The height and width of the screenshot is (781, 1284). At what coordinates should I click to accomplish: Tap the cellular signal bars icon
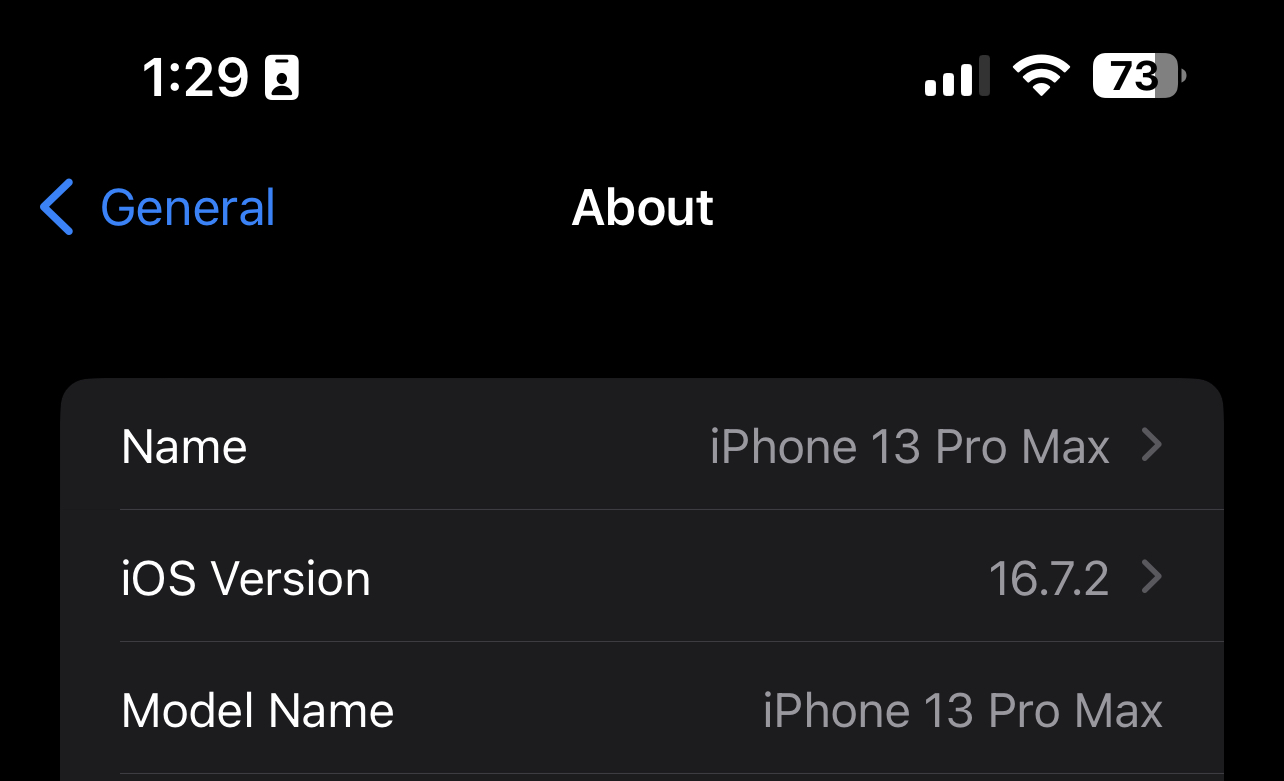click(957, 76)
